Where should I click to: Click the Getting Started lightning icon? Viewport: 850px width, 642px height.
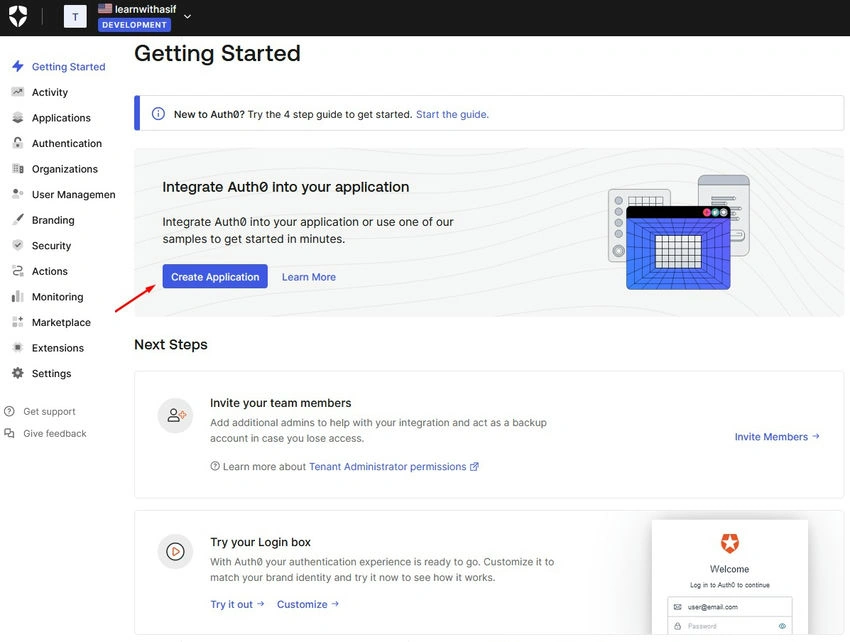18,66
